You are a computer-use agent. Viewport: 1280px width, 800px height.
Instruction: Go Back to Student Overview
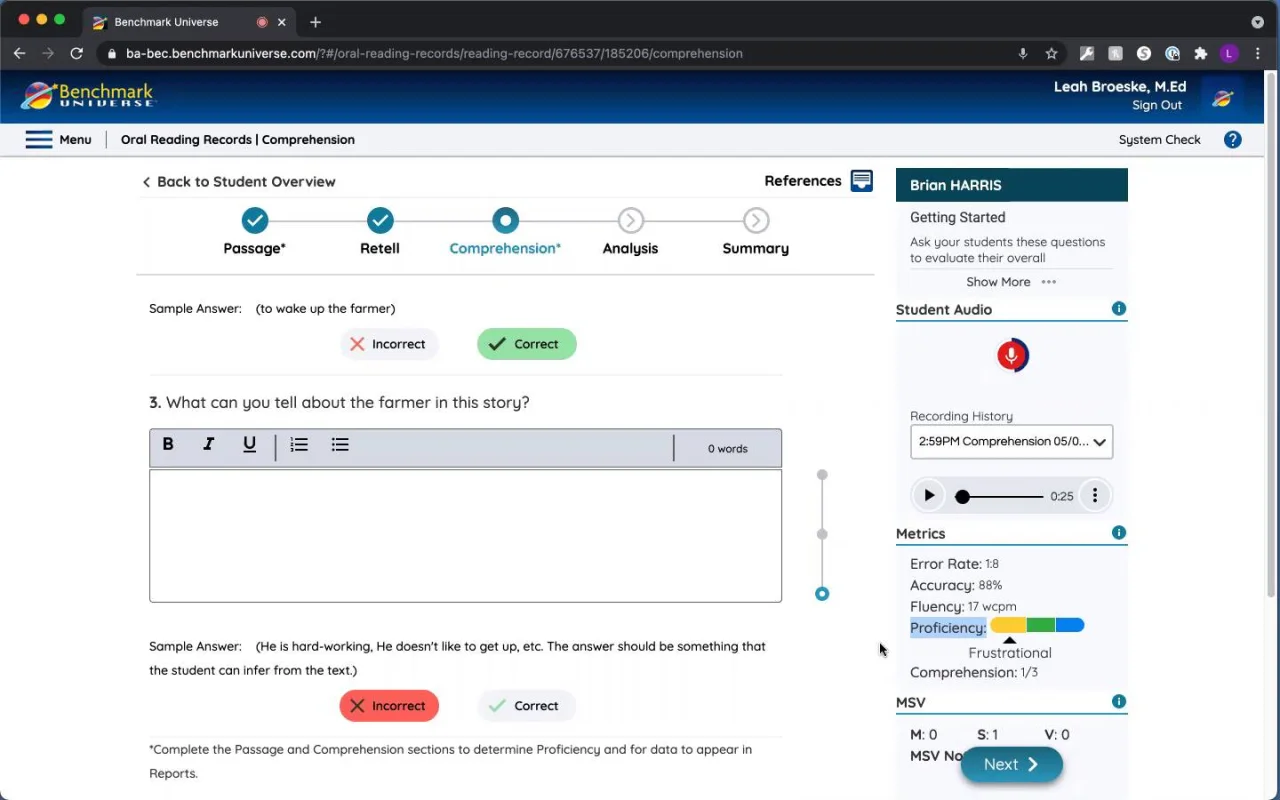[x=239, y=182]
